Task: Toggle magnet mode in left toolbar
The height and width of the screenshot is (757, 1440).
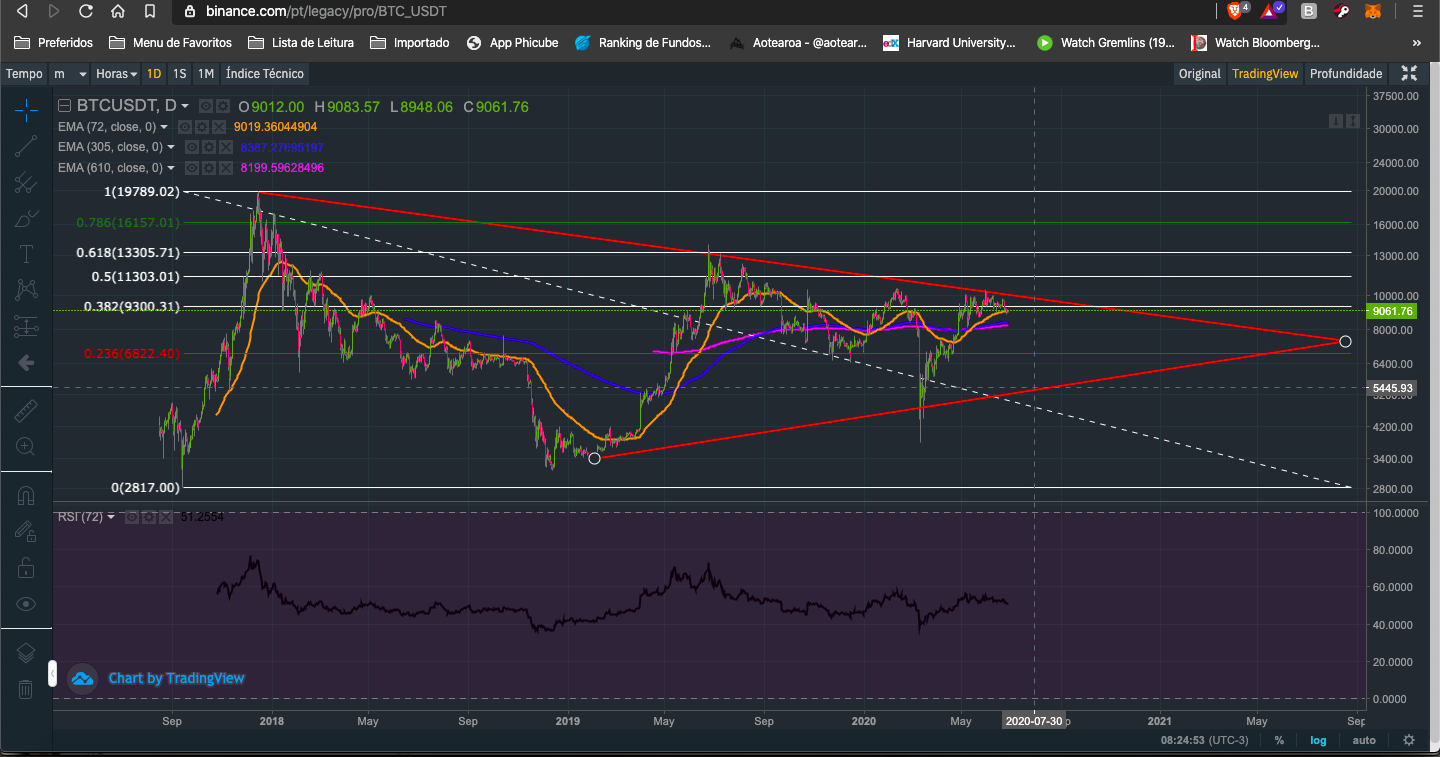Action: [x=26, y=496]
